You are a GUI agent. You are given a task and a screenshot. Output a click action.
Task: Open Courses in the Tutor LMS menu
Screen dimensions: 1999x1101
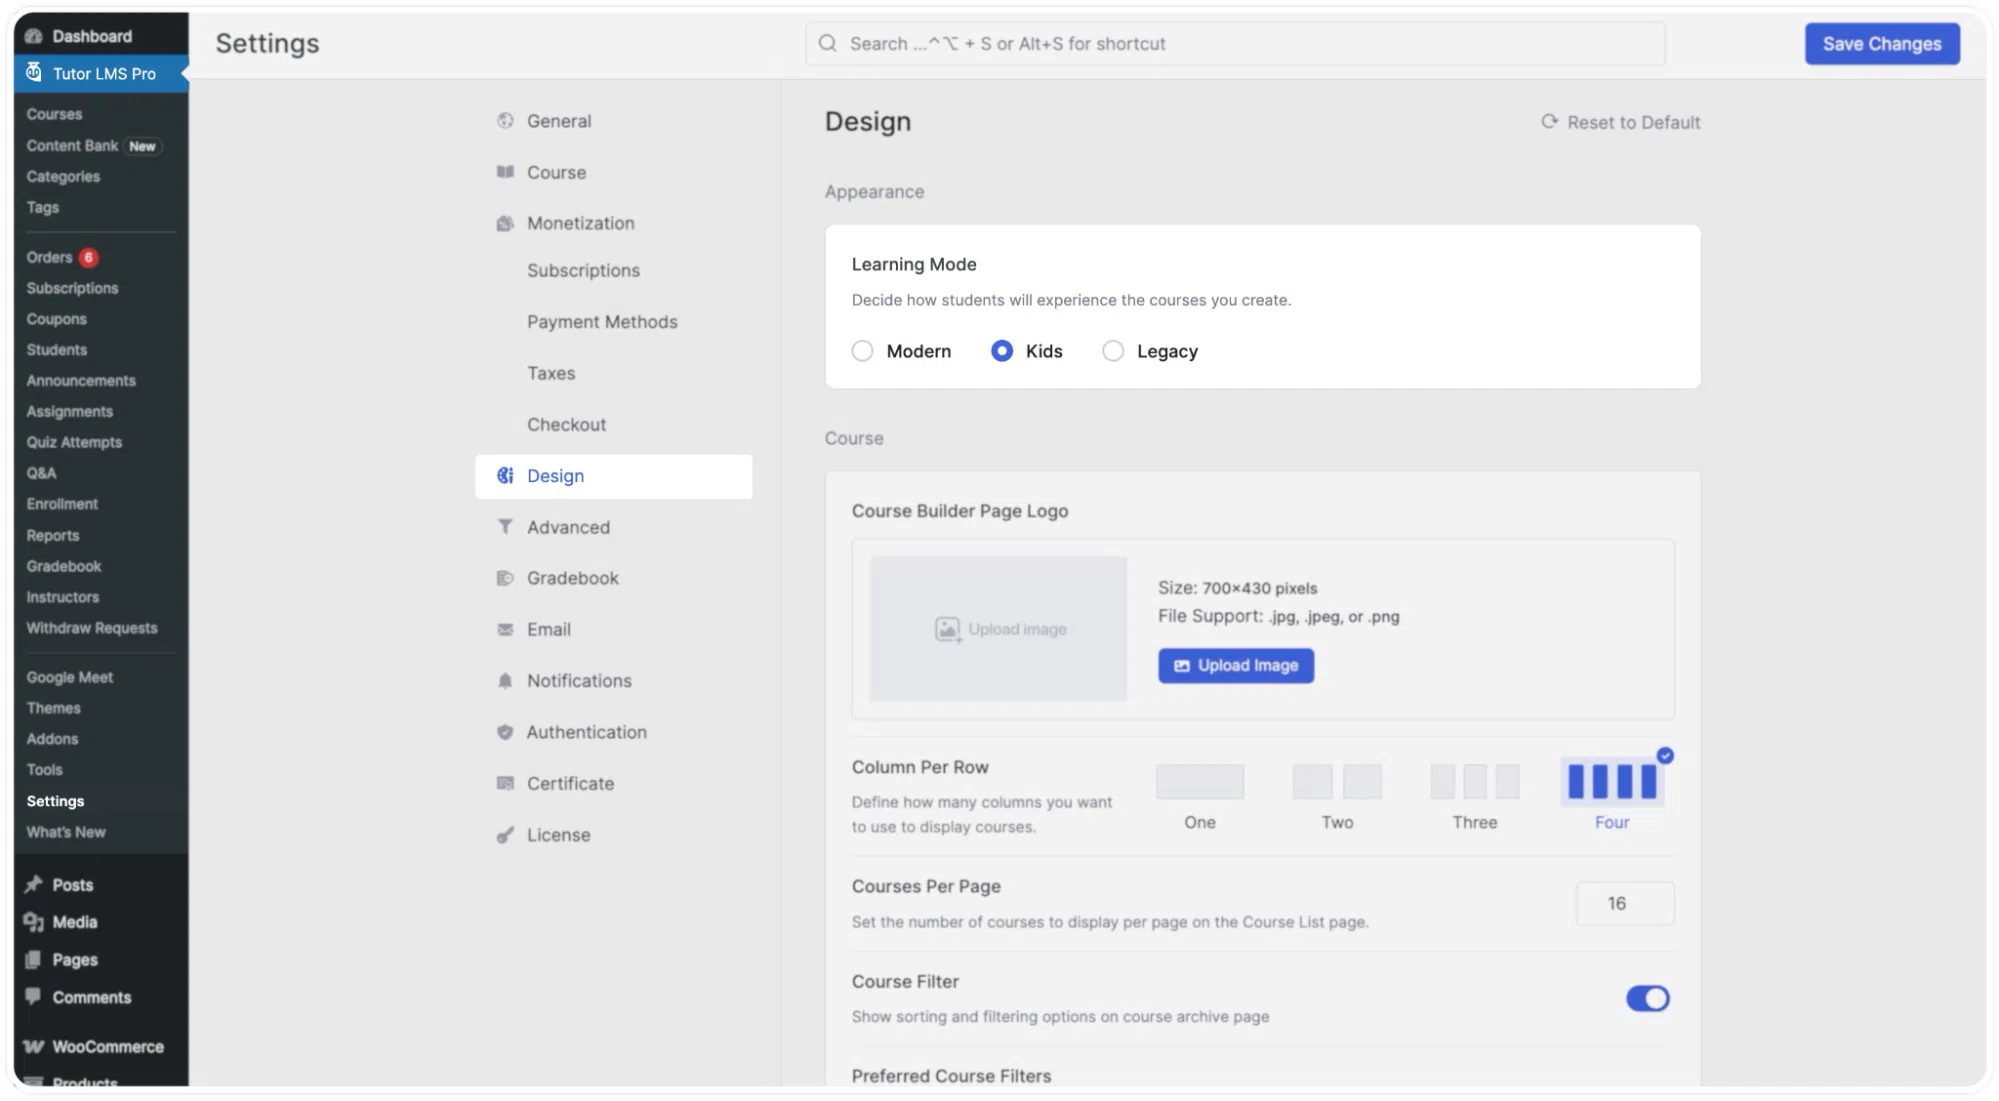(x=54, y=114)
